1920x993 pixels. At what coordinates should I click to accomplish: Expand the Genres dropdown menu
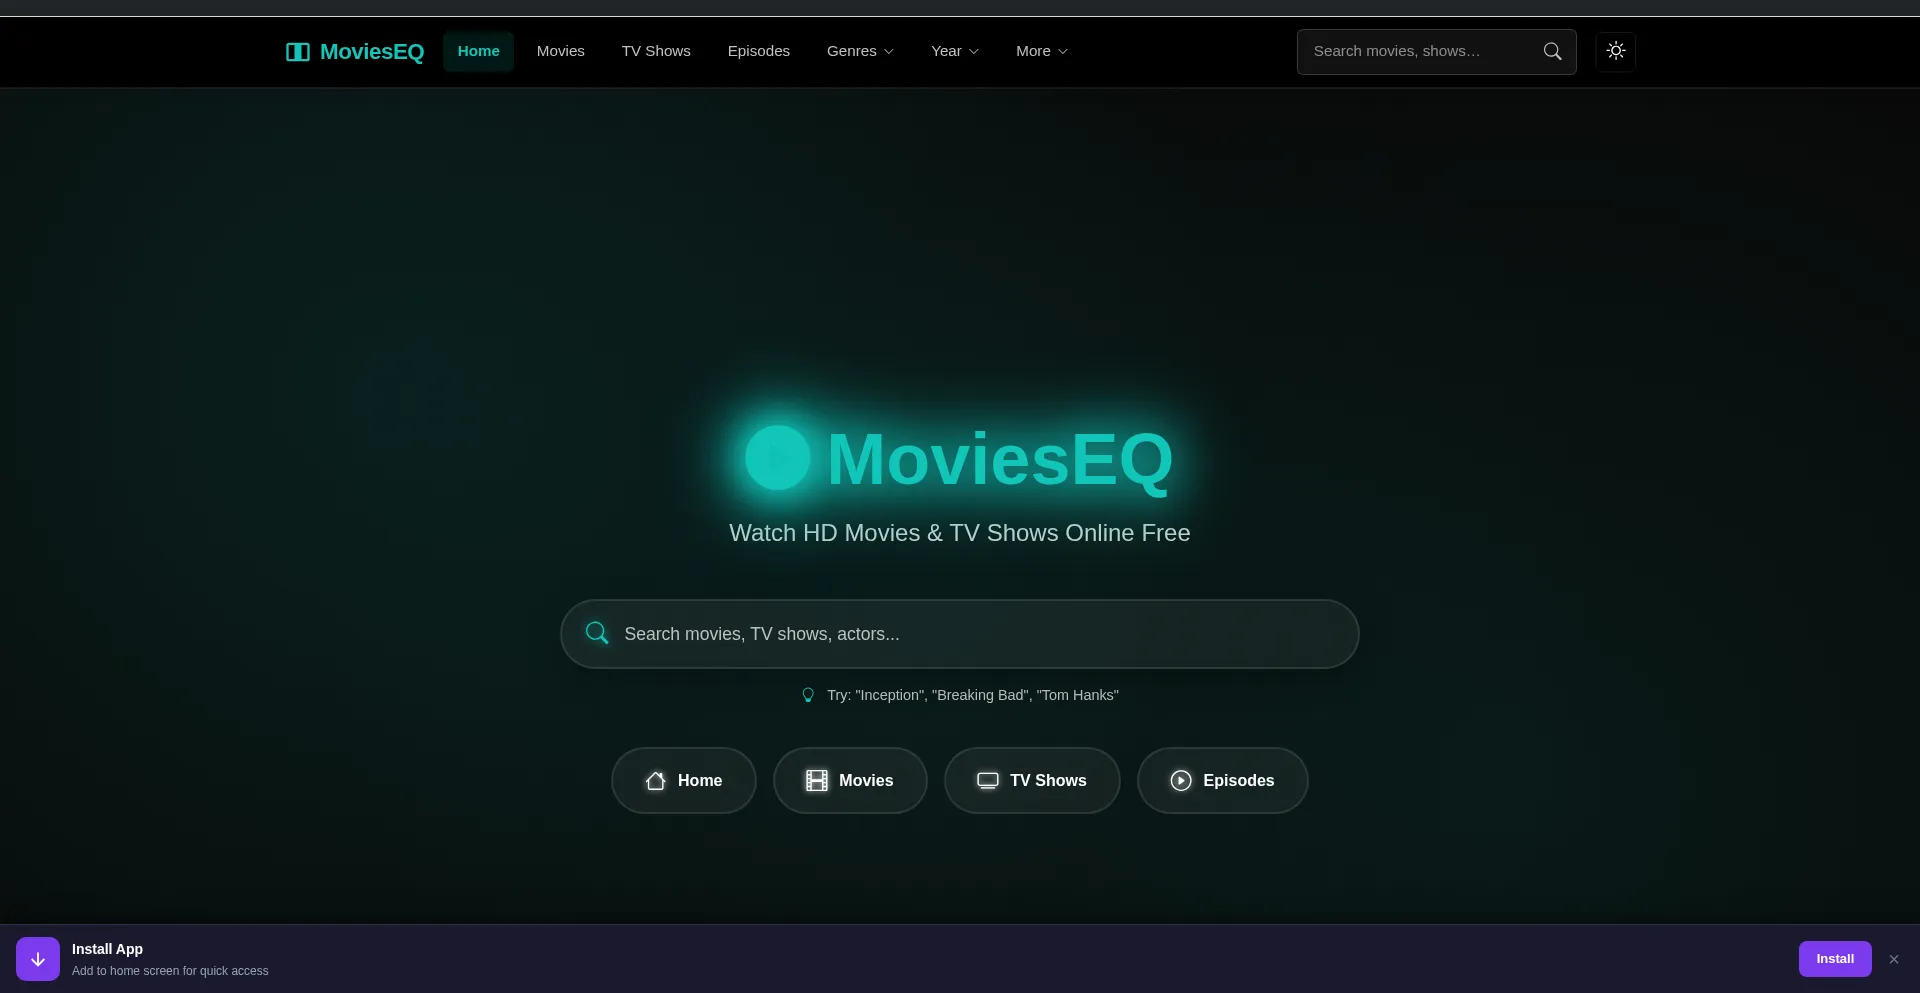(x=860, y=51)
